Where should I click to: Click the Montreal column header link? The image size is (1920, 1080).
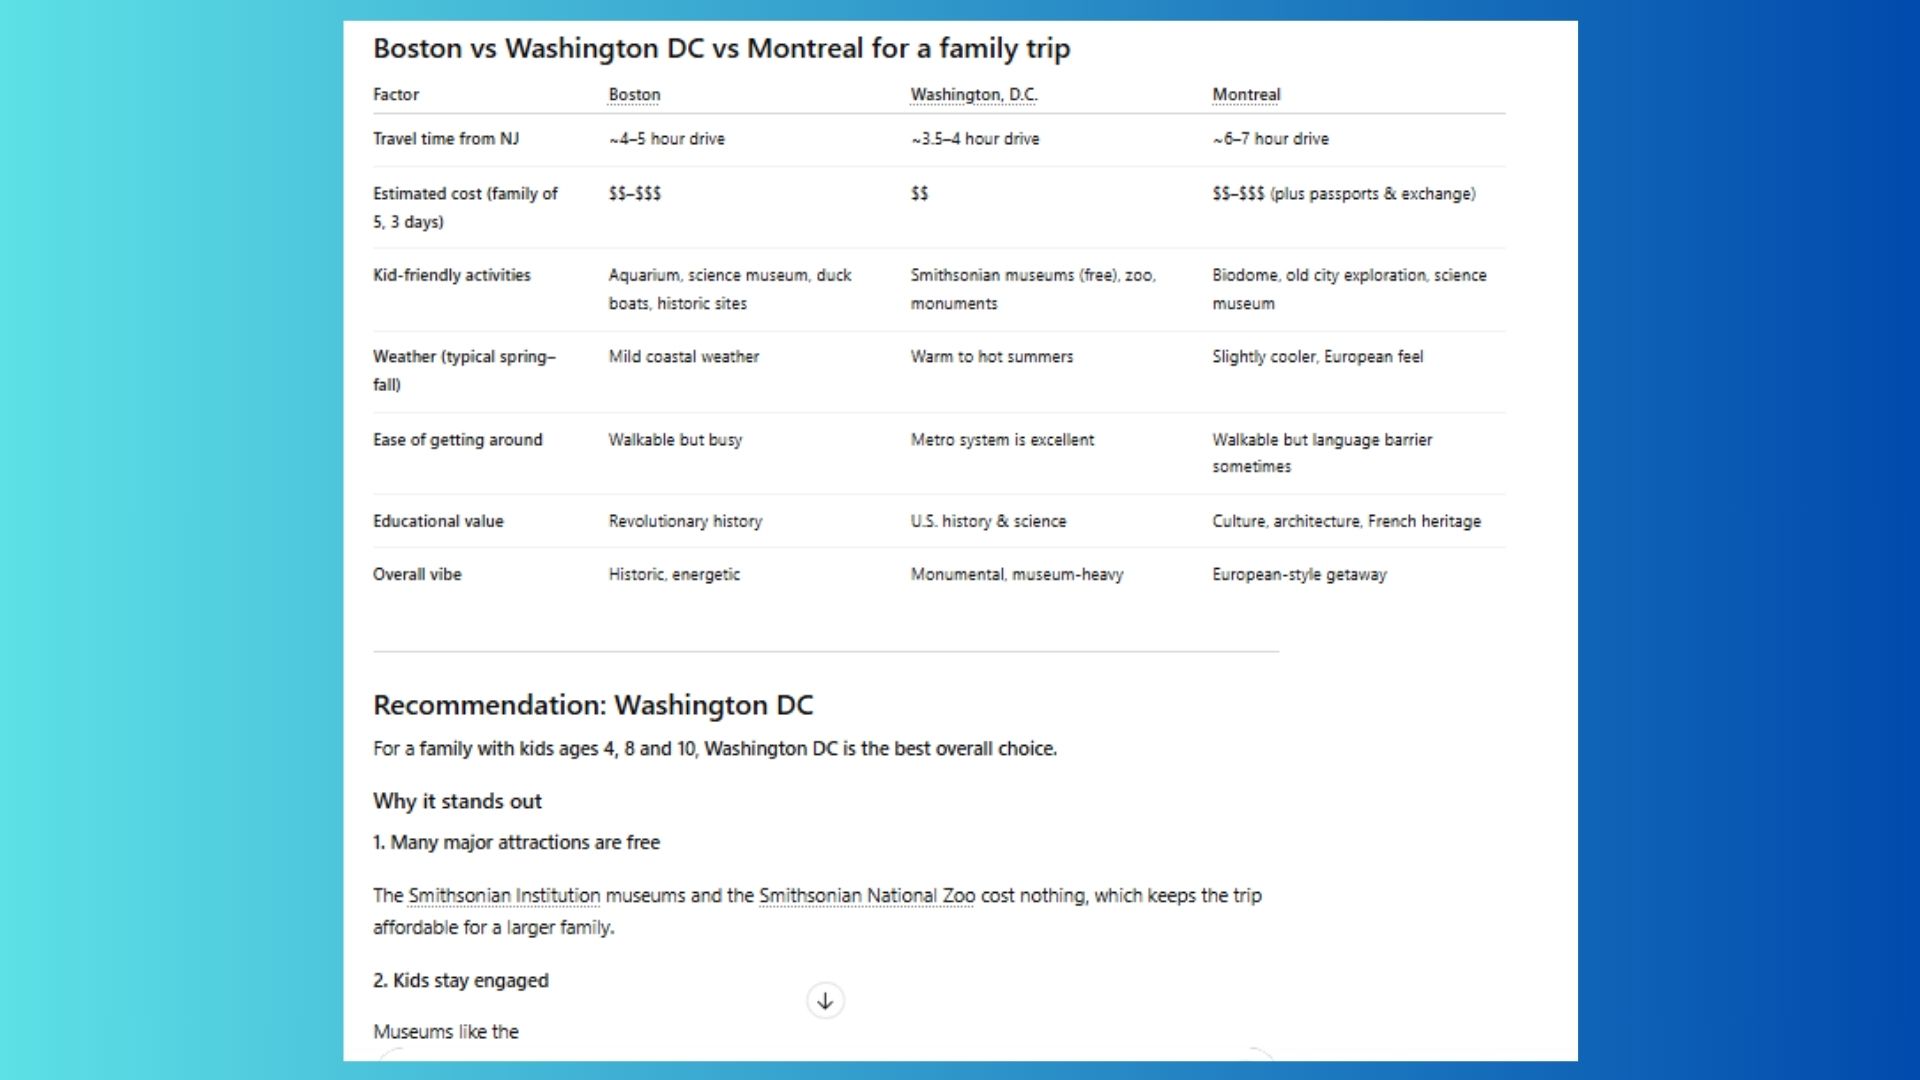point(1246,94)
